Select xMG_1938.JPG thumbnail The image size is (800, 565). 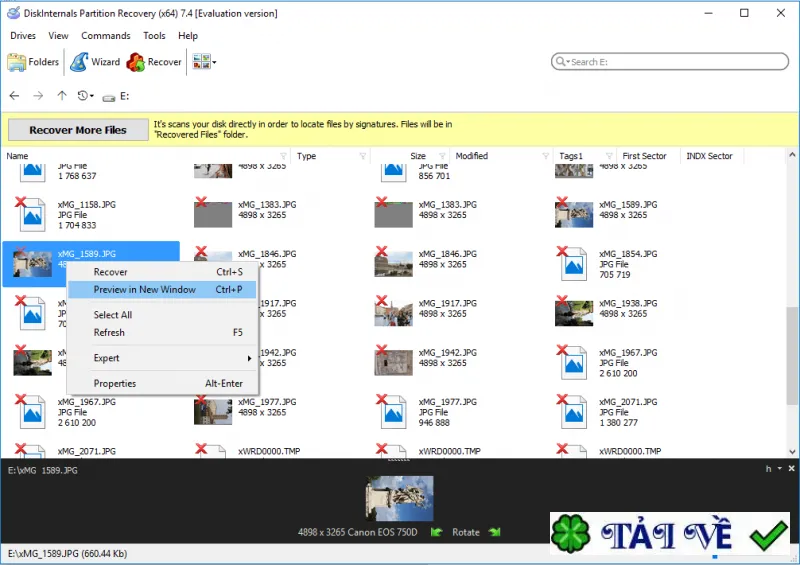coord(573,313)
